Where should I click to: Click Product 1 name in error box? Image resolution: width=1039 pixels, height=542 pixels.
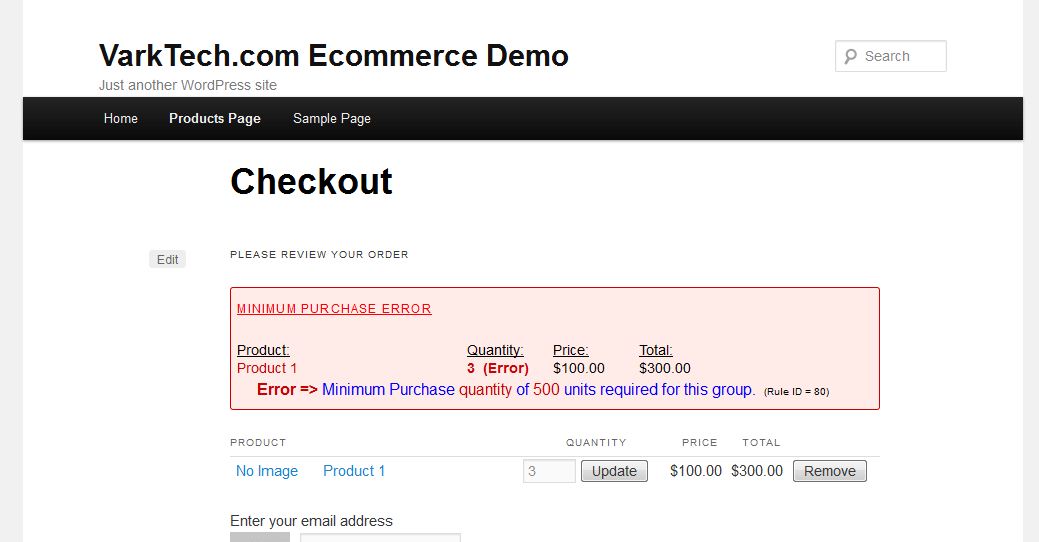coord(267,368)
